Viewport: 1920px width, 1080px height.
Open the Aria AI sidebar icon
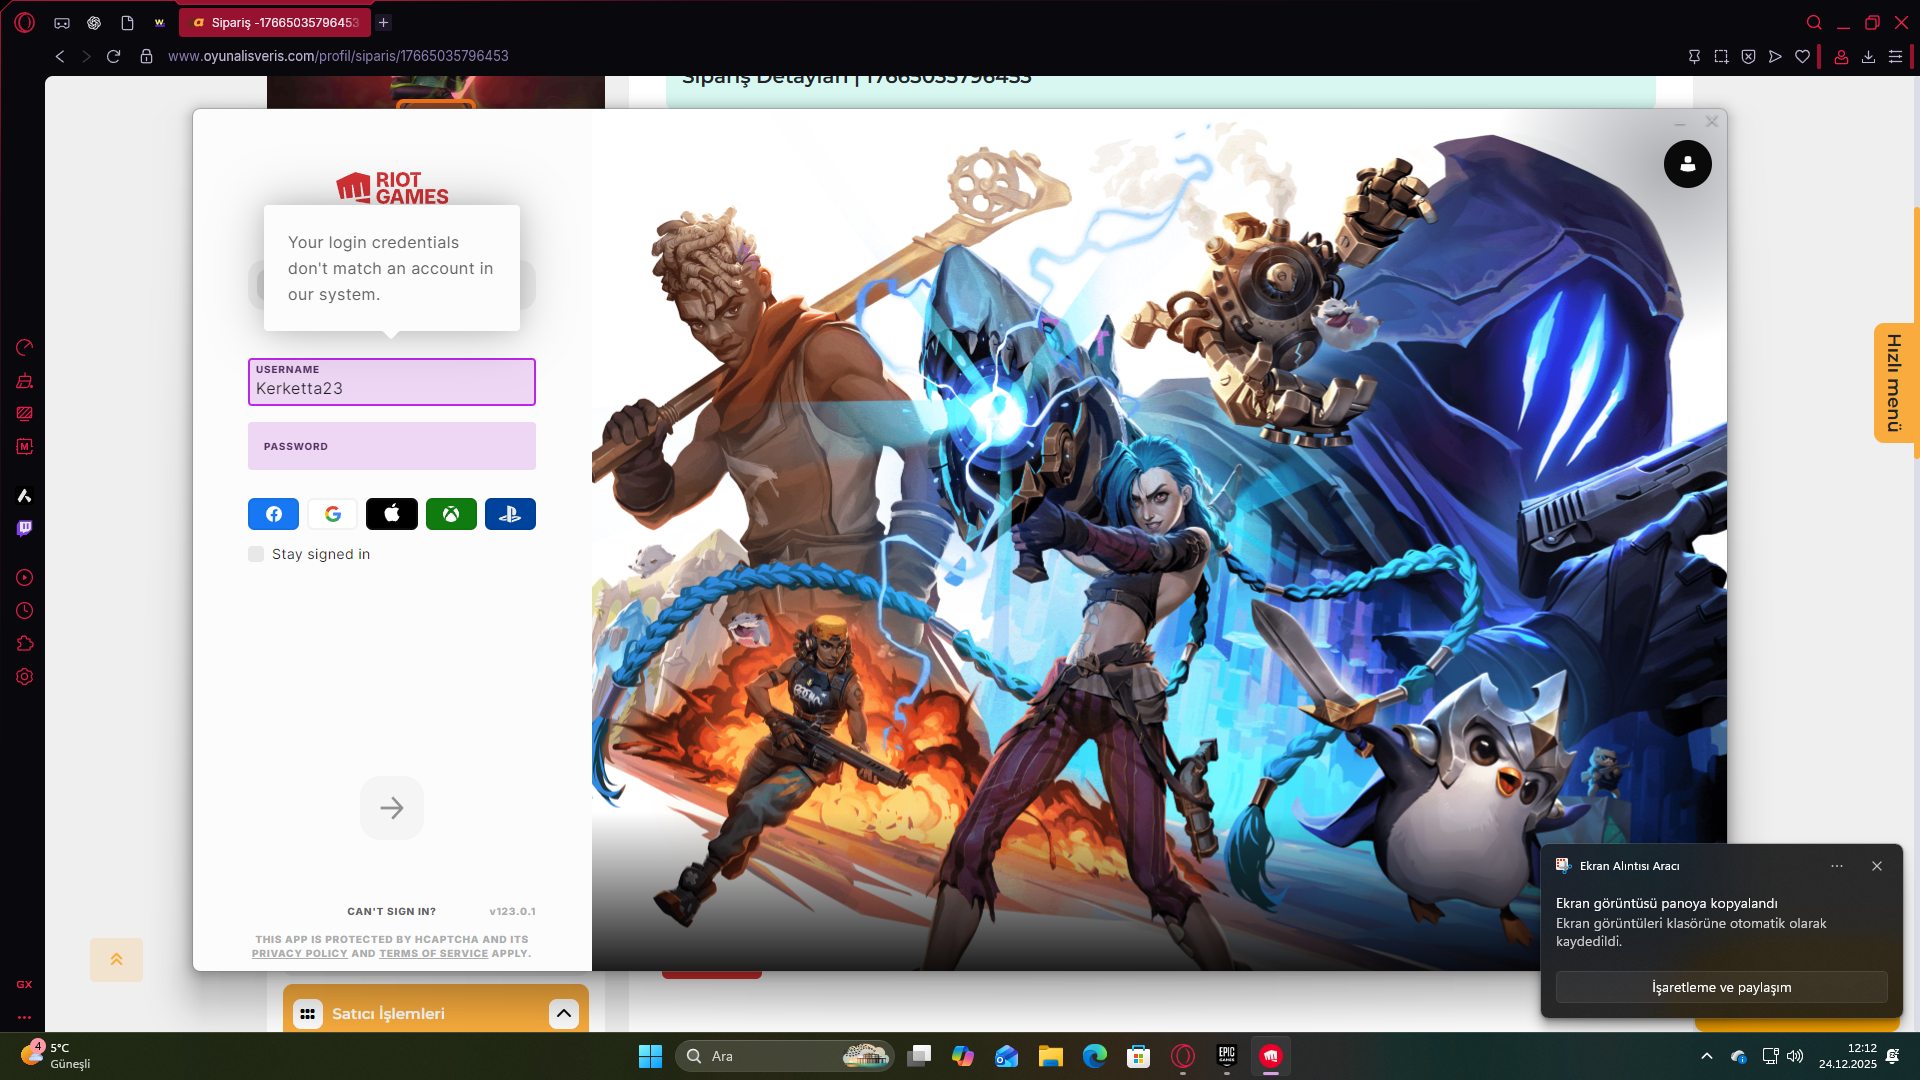(25, 495)
